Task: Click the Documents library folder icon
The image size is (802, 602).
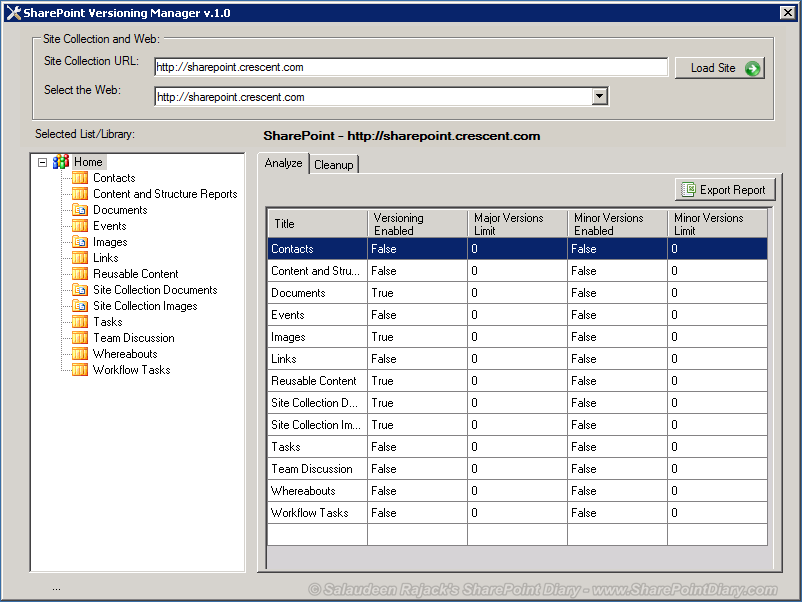Action: pos(80,210)
